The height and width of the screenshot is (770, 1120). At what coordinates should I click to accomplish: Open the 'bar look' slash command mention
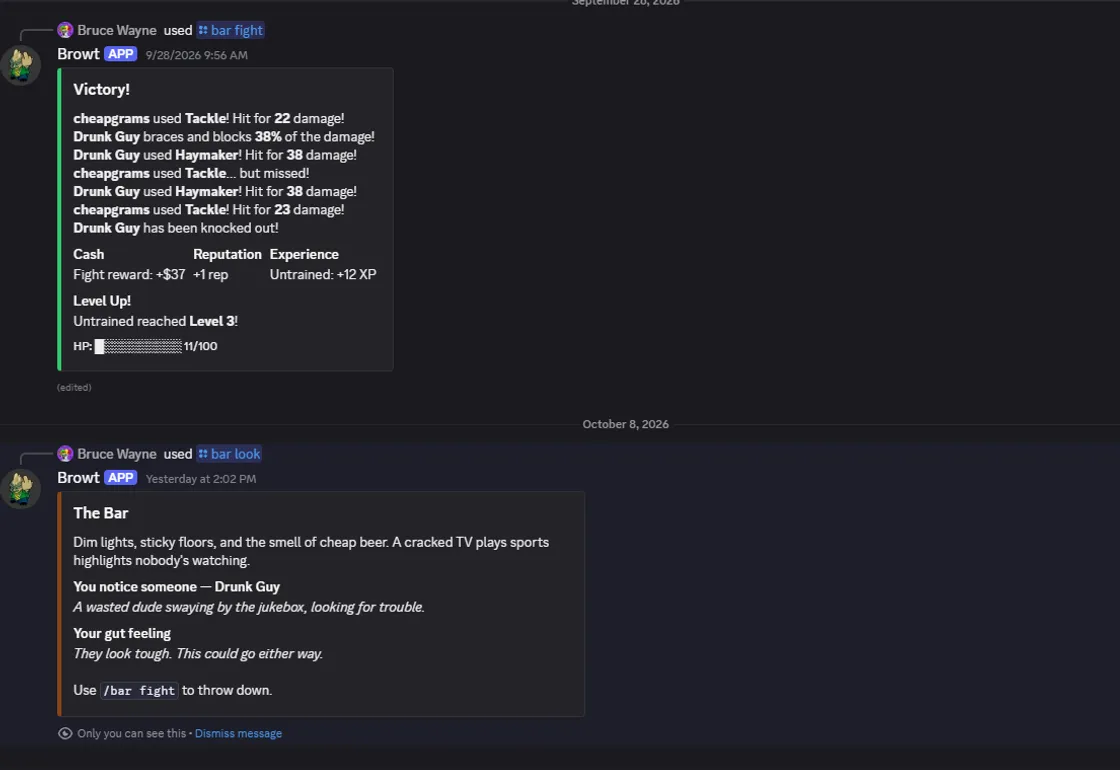click(229, 454)
